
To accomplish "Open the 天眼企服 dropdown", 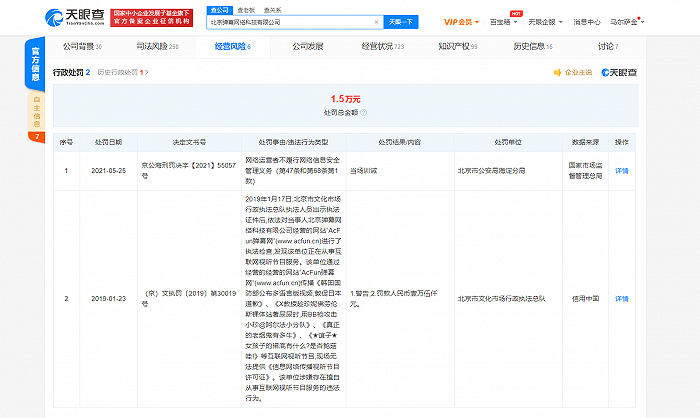I will point(545,22).
